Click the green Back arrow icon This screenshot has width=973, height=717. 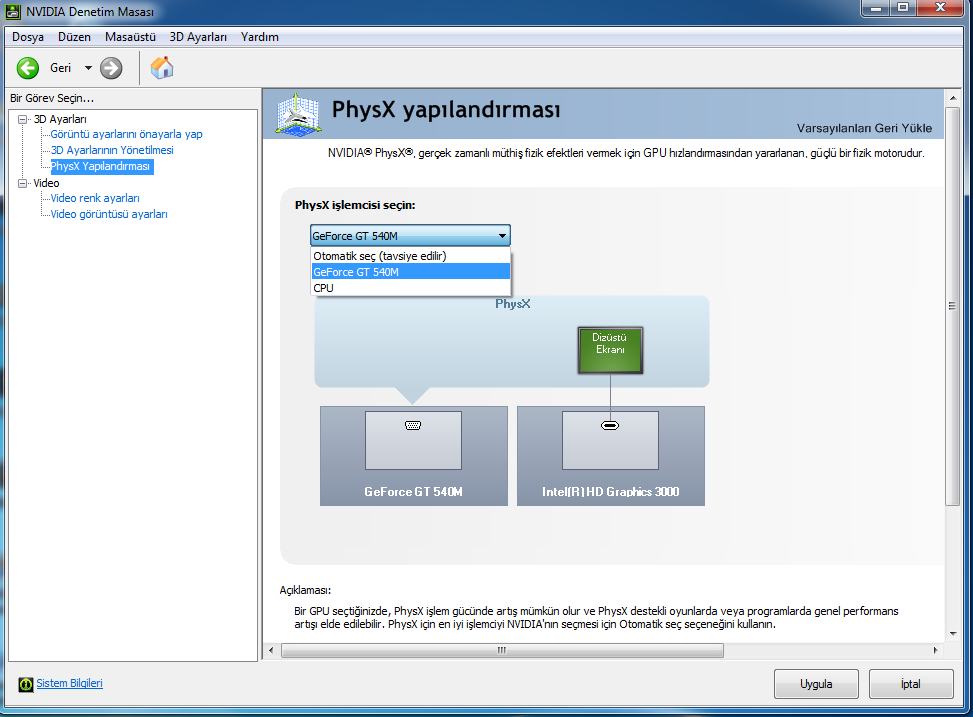[x=28, y=68]
